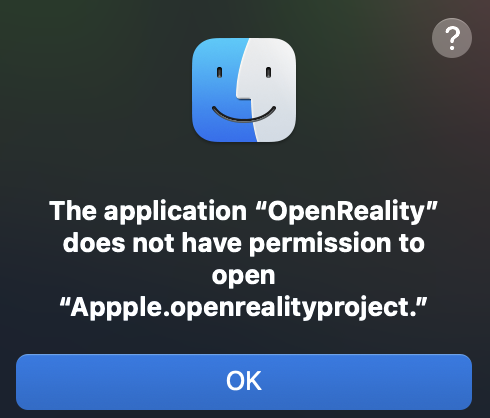Click the Finder face's right eye

[x=268, y=73]
